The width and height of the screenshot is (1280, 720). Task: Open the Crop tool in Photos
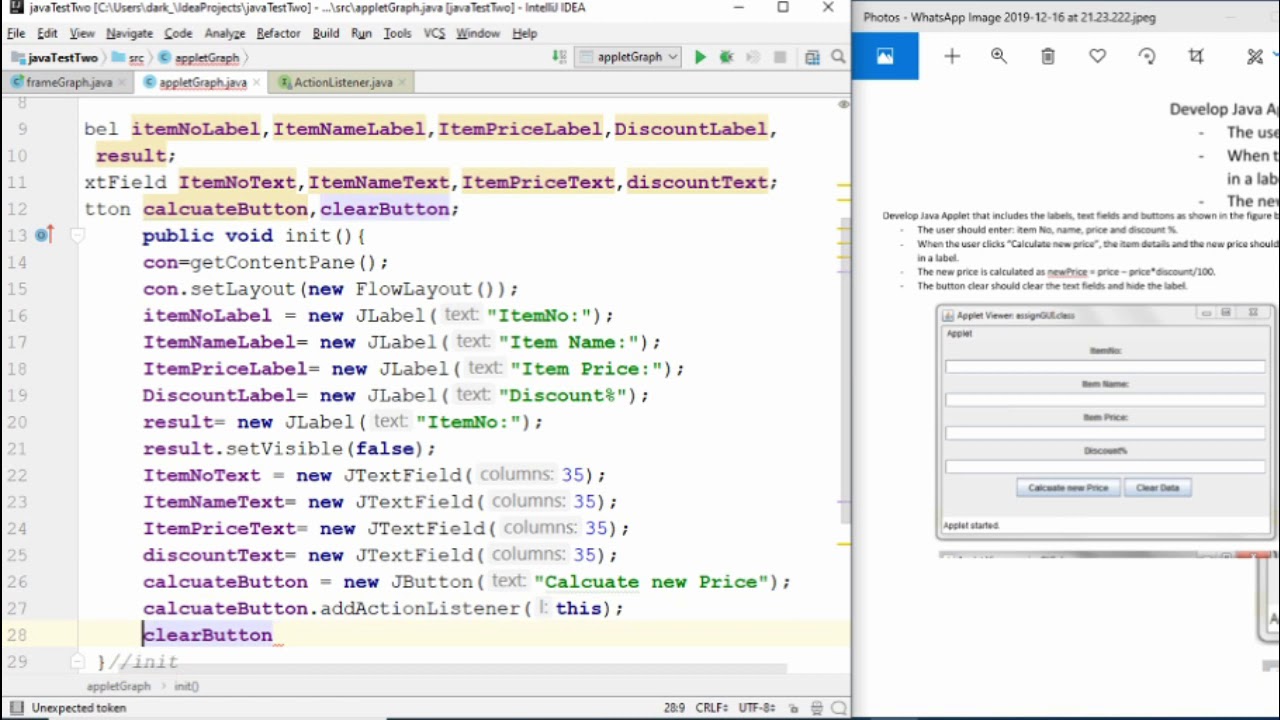coord(1196,57)
